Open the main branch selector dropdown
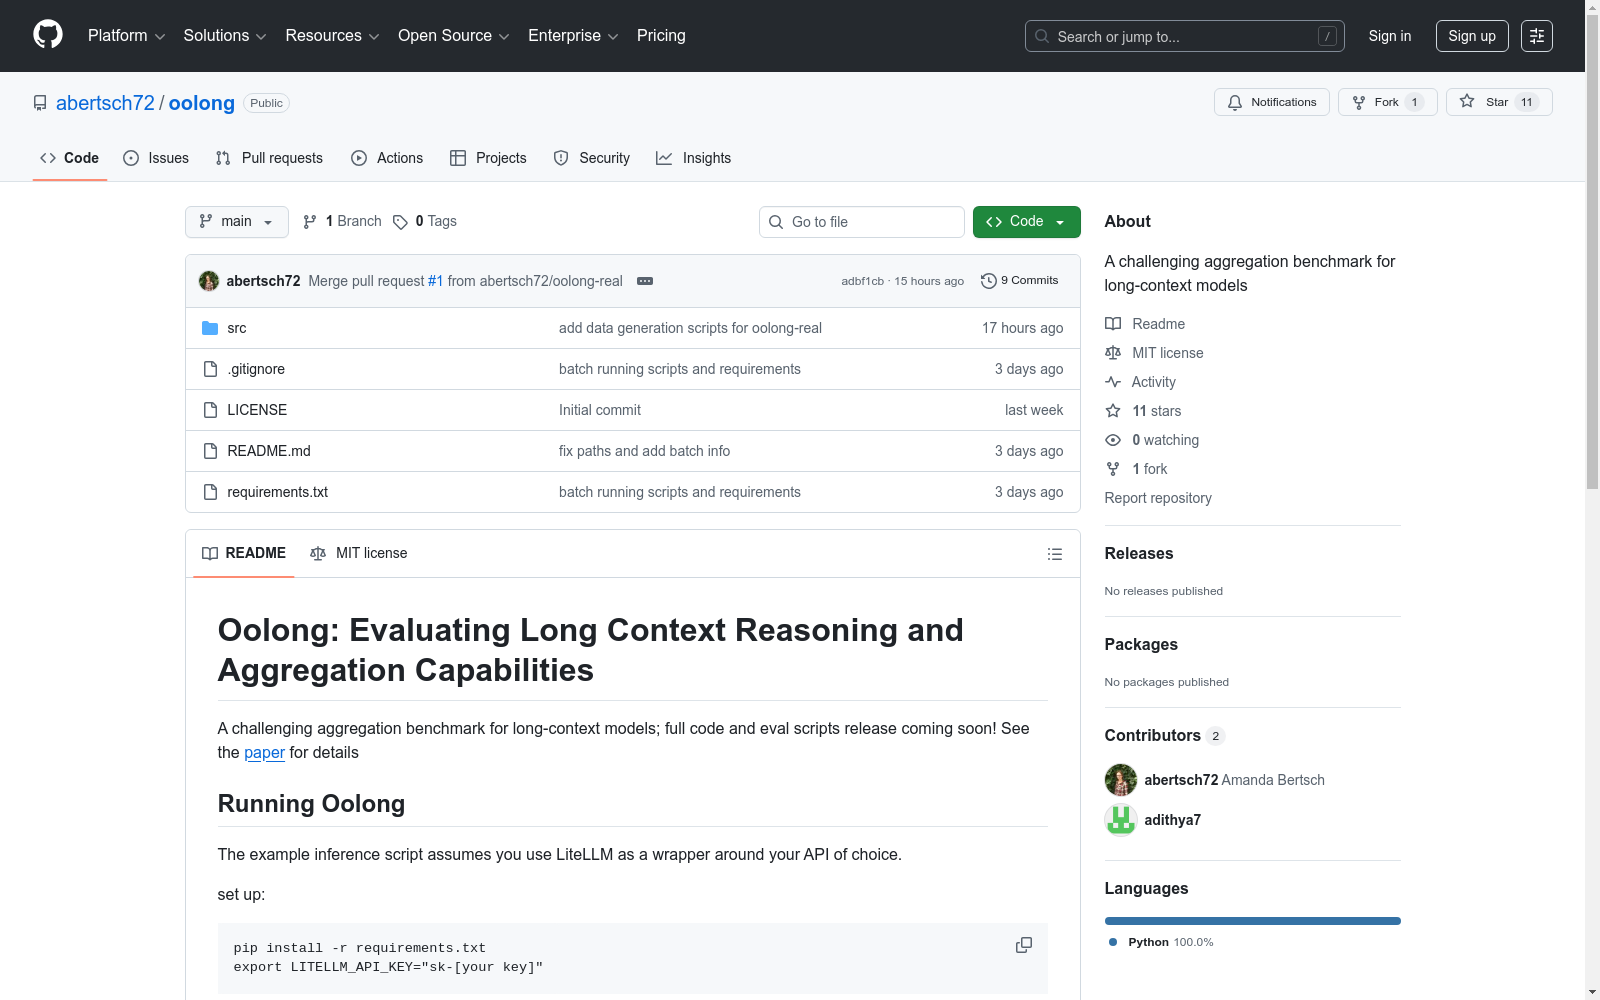This screenshot has width=1600, height=1000. click(237, 222)
